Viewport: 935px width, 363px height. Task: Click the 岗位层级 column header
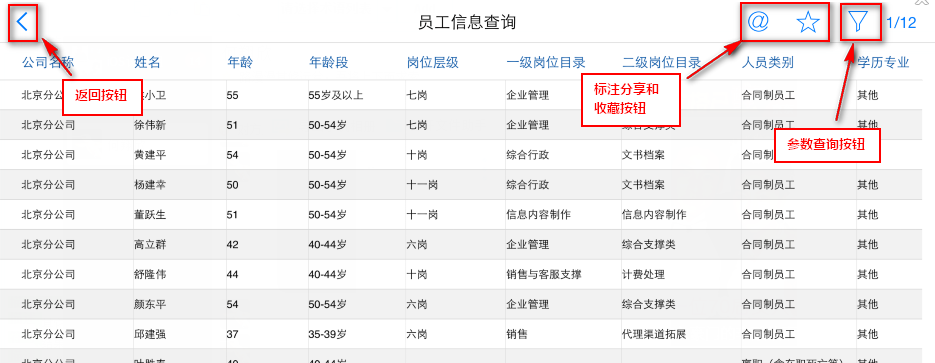click(432, 62)
